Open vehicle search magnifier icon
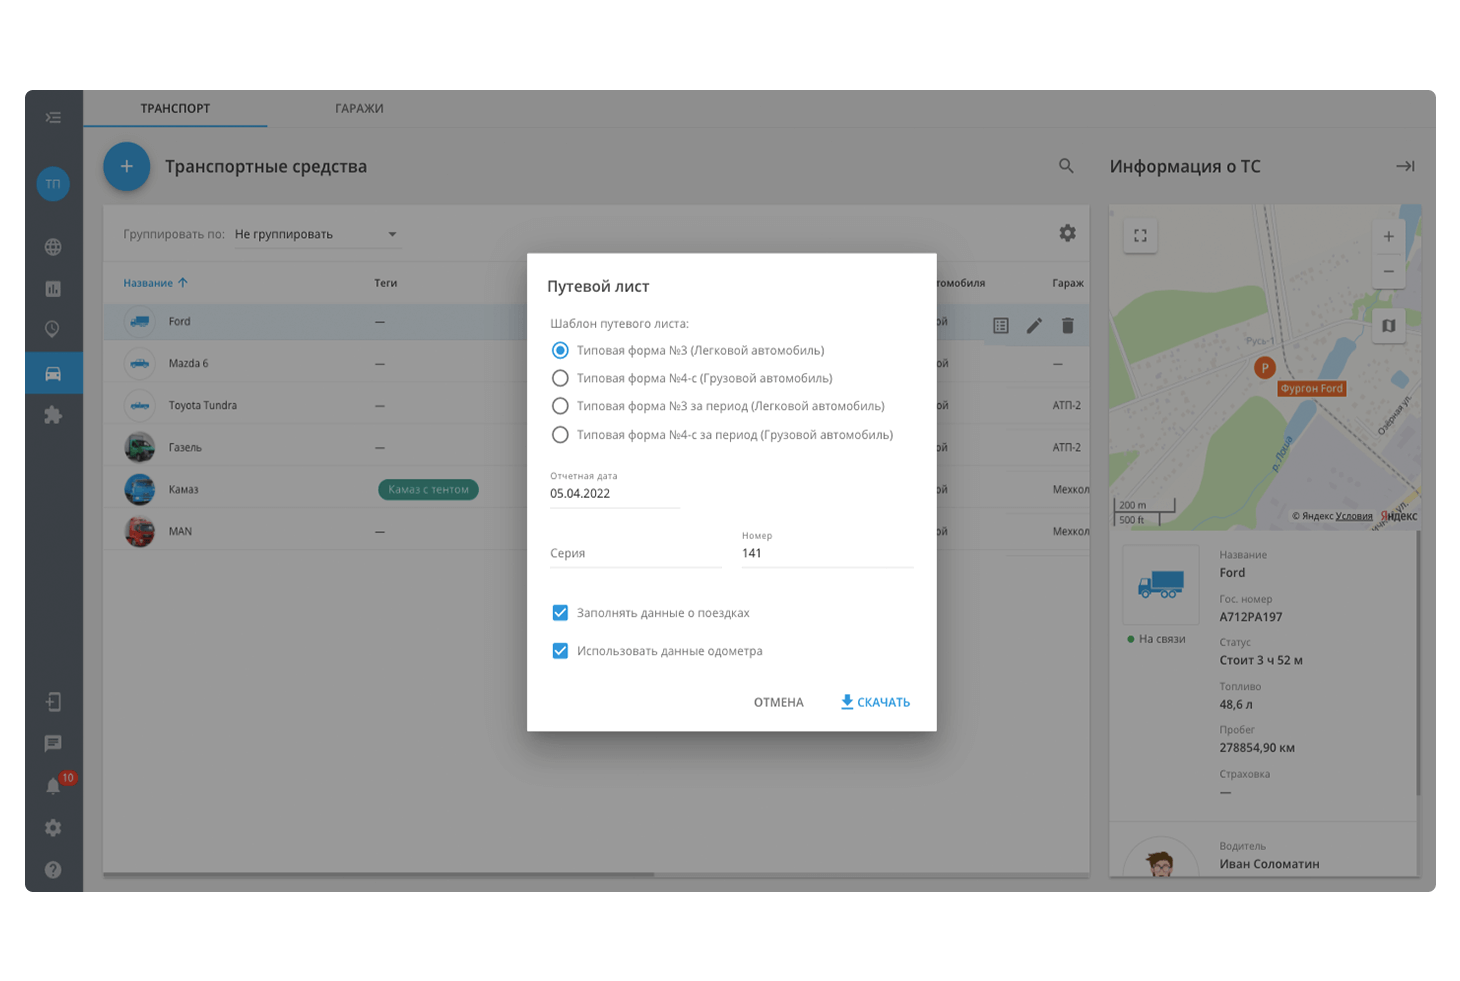The width and height of the screenshot is (1460, 981). [x=1066, y=166]
